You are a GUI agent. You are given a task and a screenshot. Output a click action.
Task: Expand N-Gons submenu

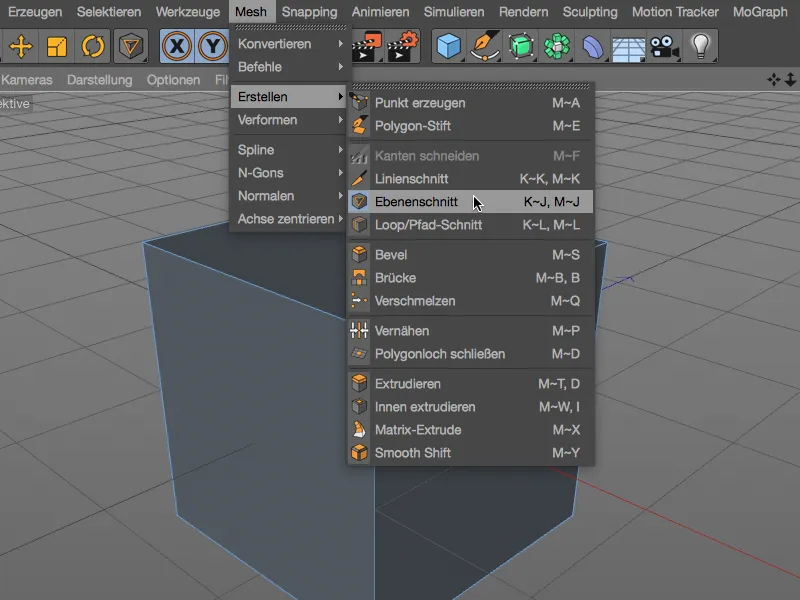coord(289,173)
